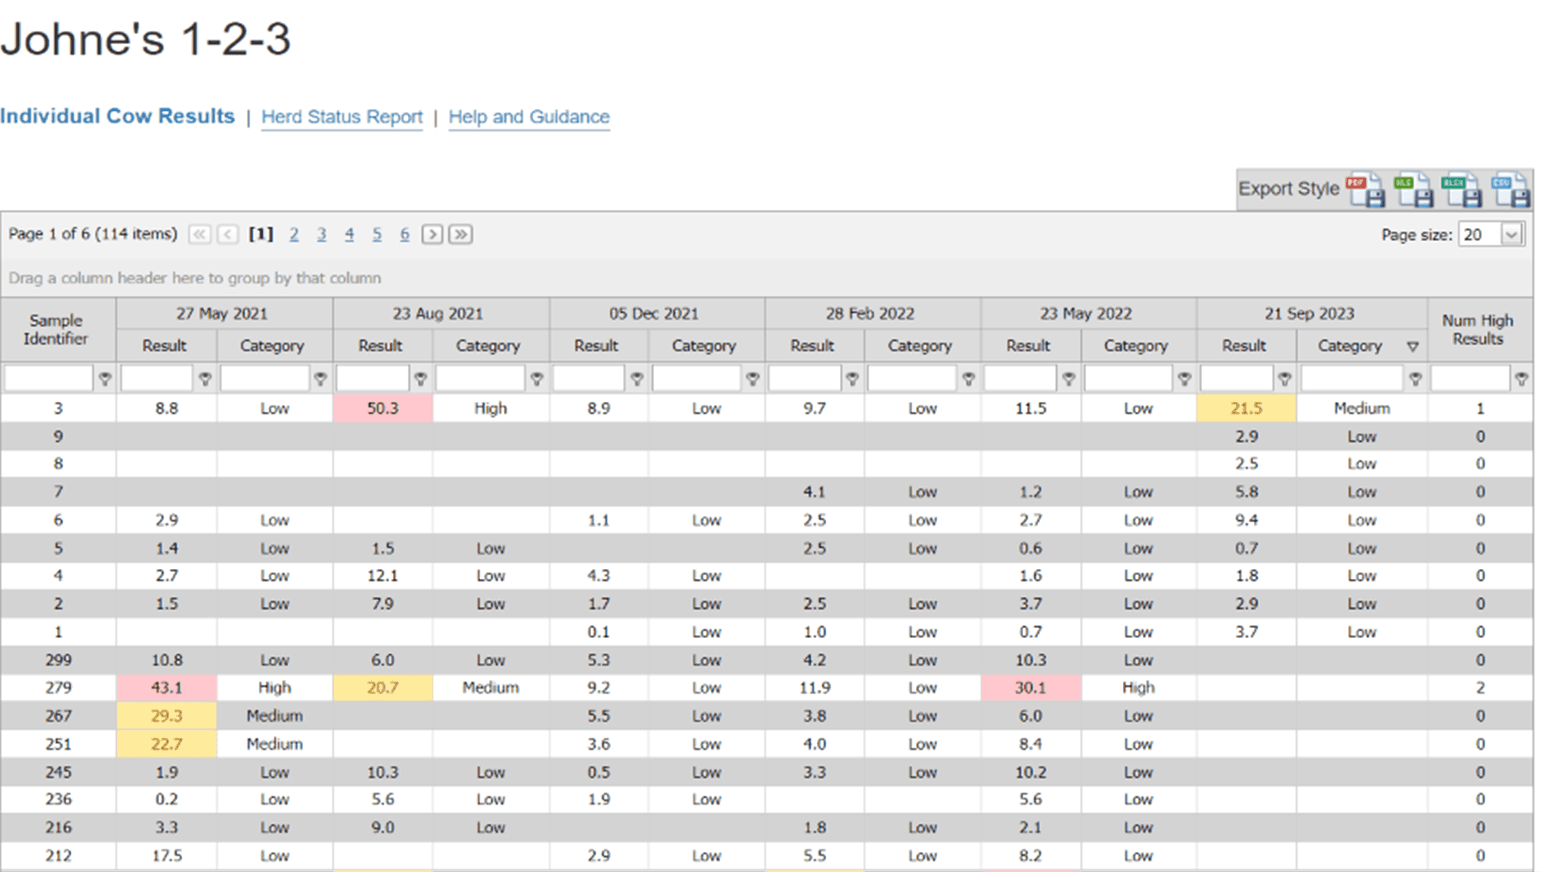
Task: Go to page 3 of results
Action: [321, 234]
